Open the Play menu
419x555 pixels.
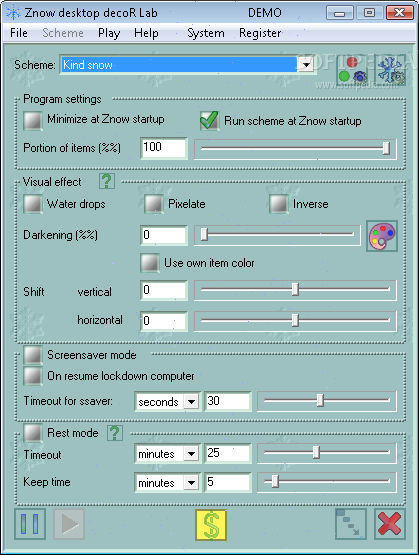109,33
